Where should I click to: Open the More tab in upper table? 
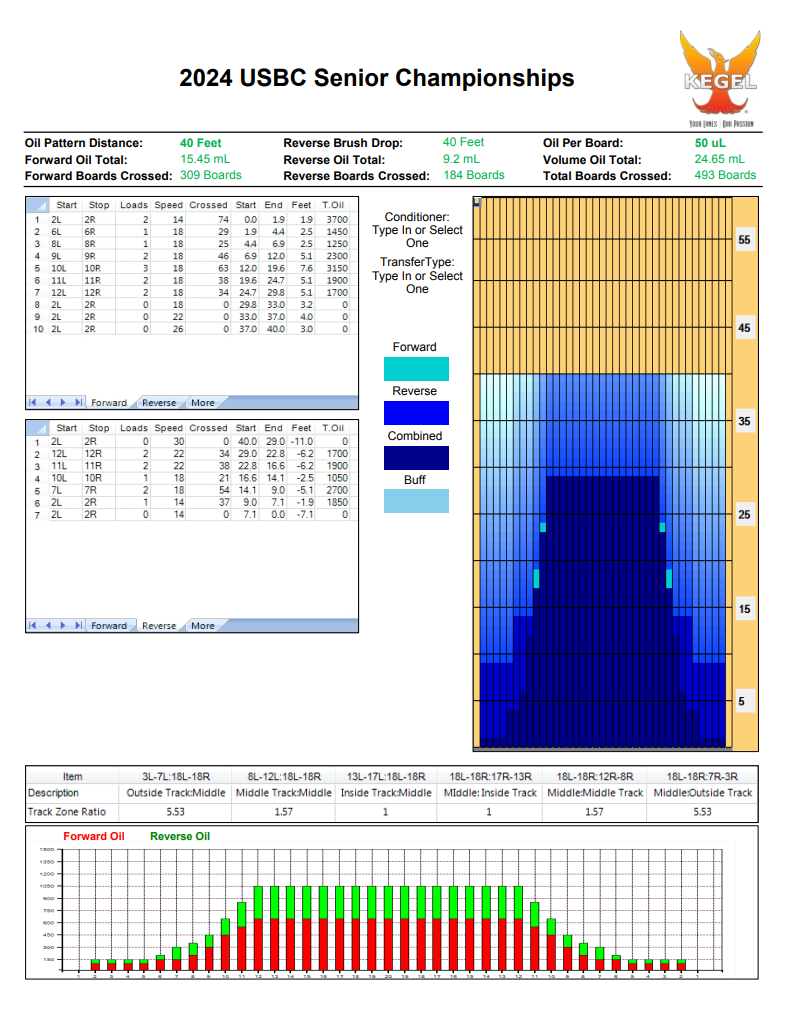click(x=203, y=403)
